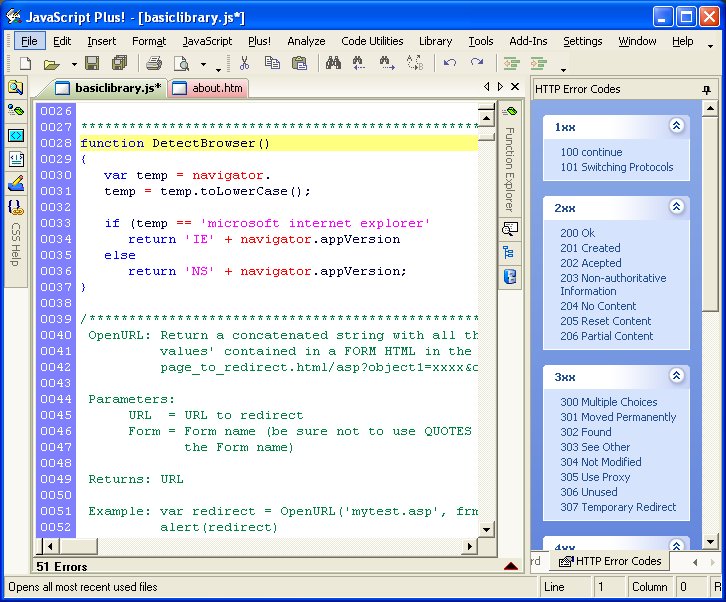Open the Function Explorer vertical tab
This screenshot has height=602, width=726.
(x=509, y=169)
